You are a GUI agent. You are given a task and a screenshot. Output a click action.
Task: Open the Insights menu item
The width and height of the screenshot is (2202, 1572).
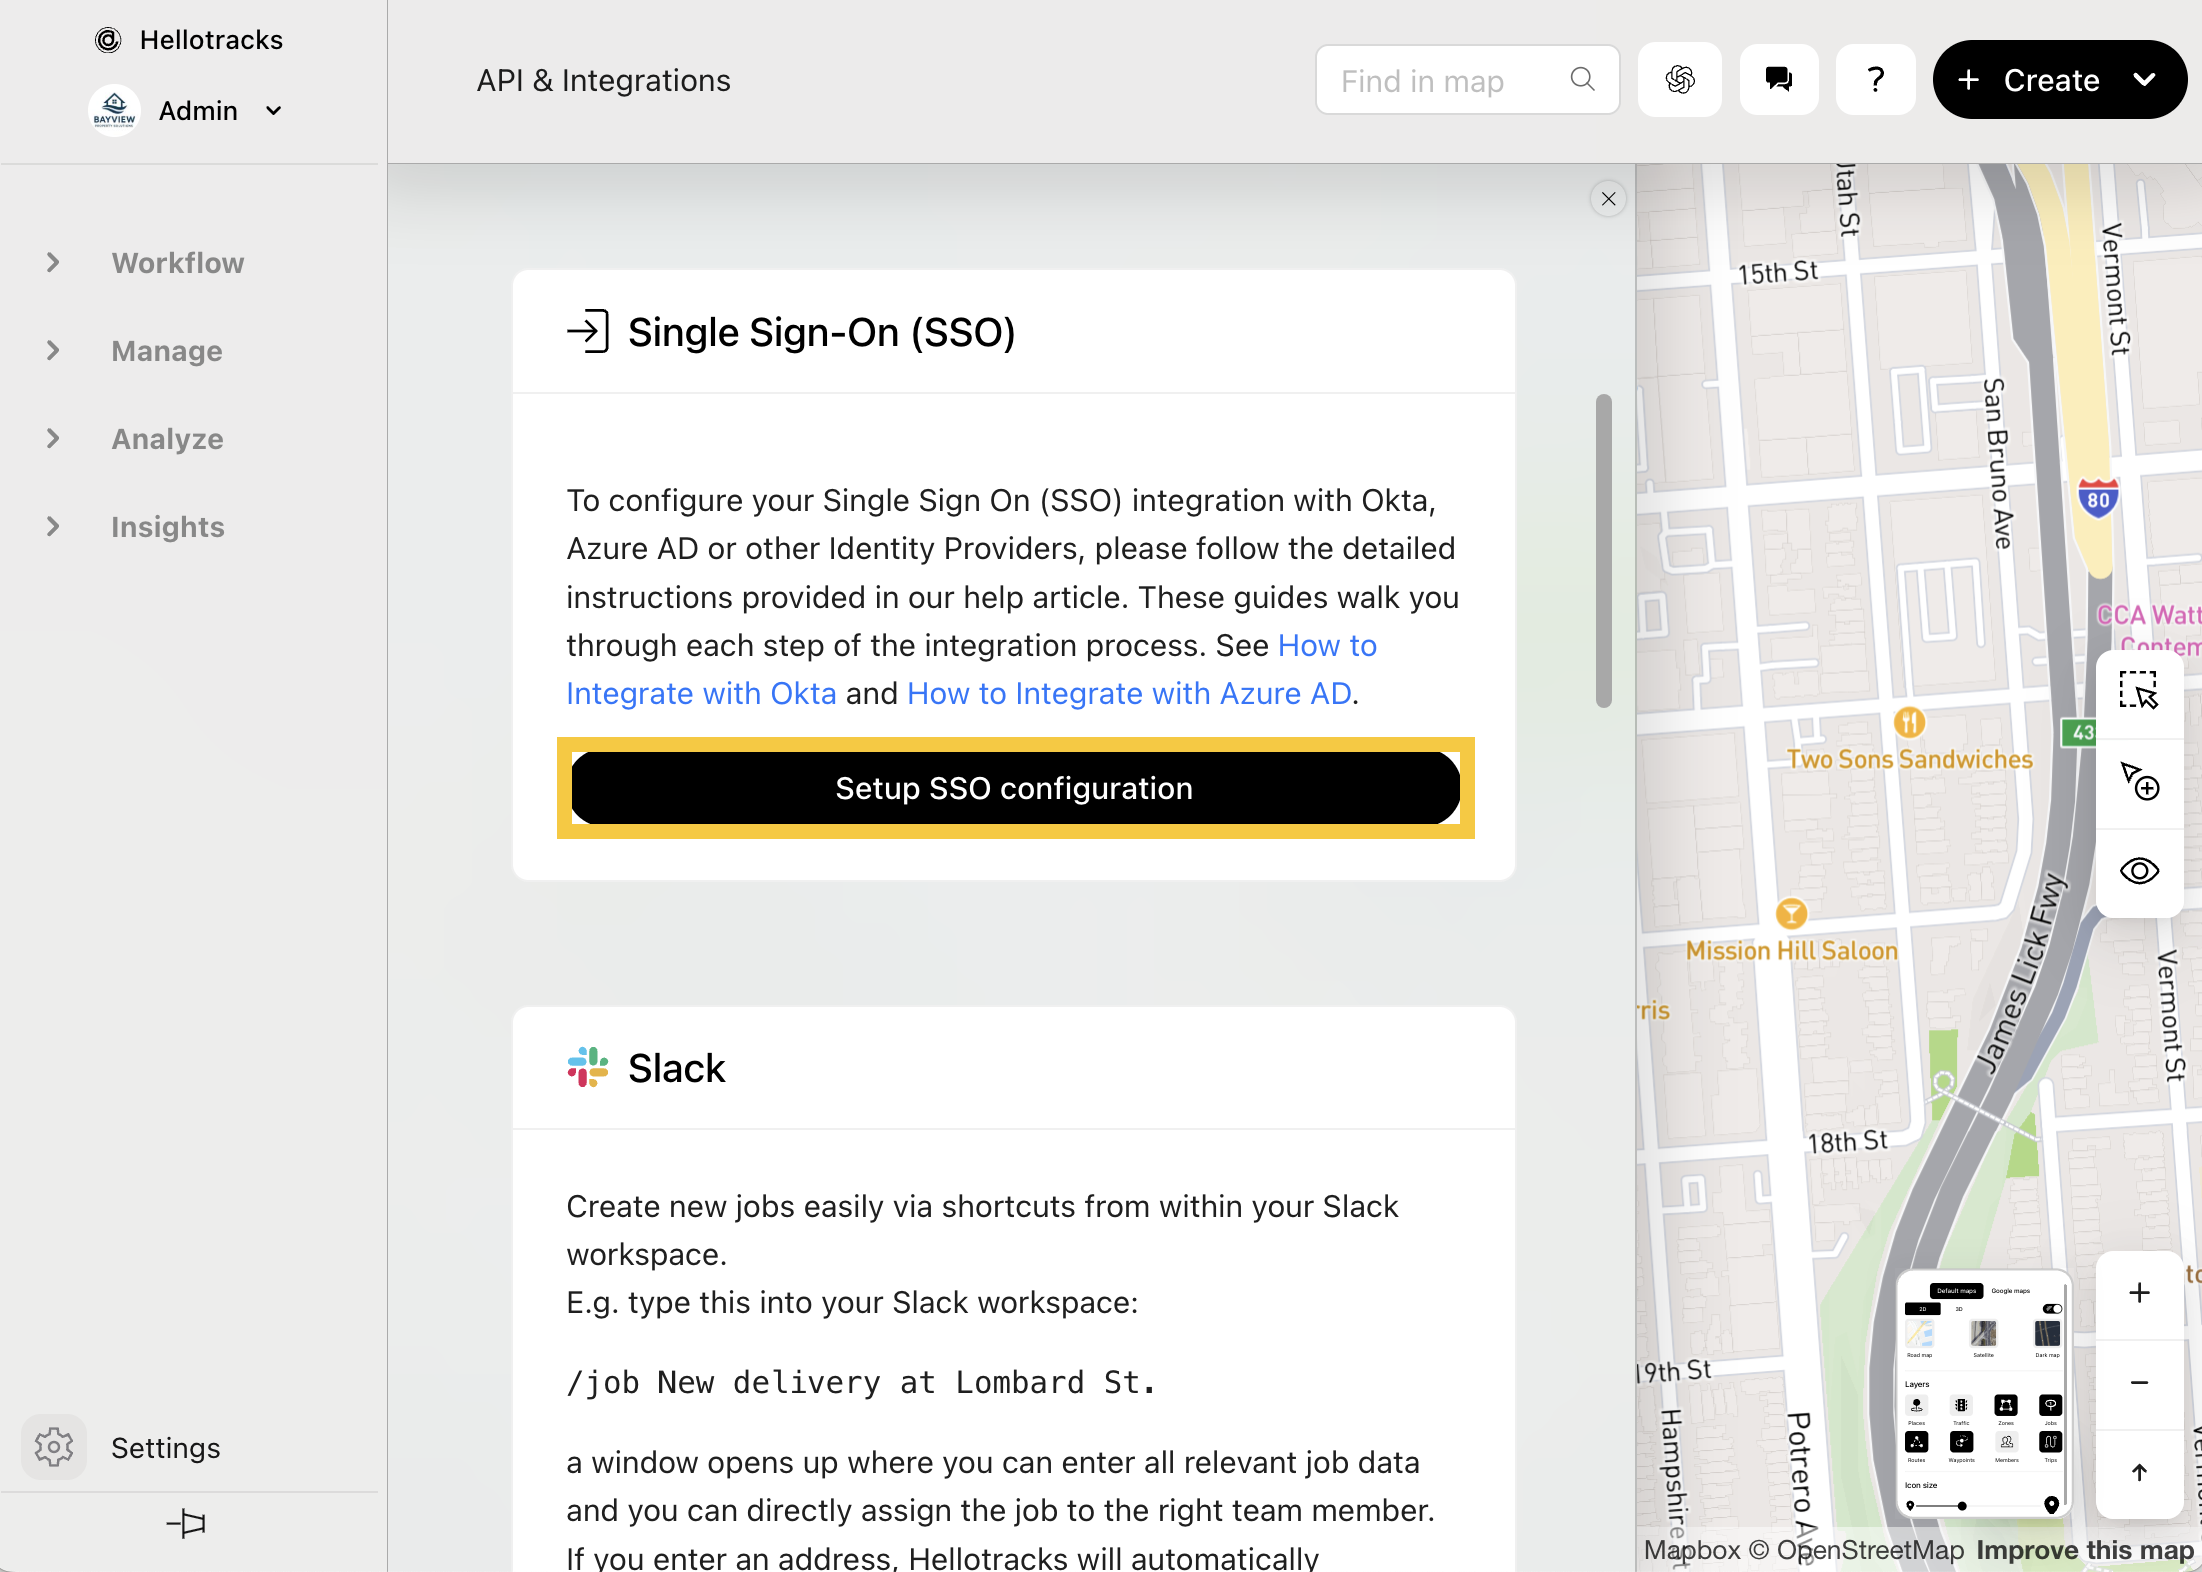[x=168, y=527]
